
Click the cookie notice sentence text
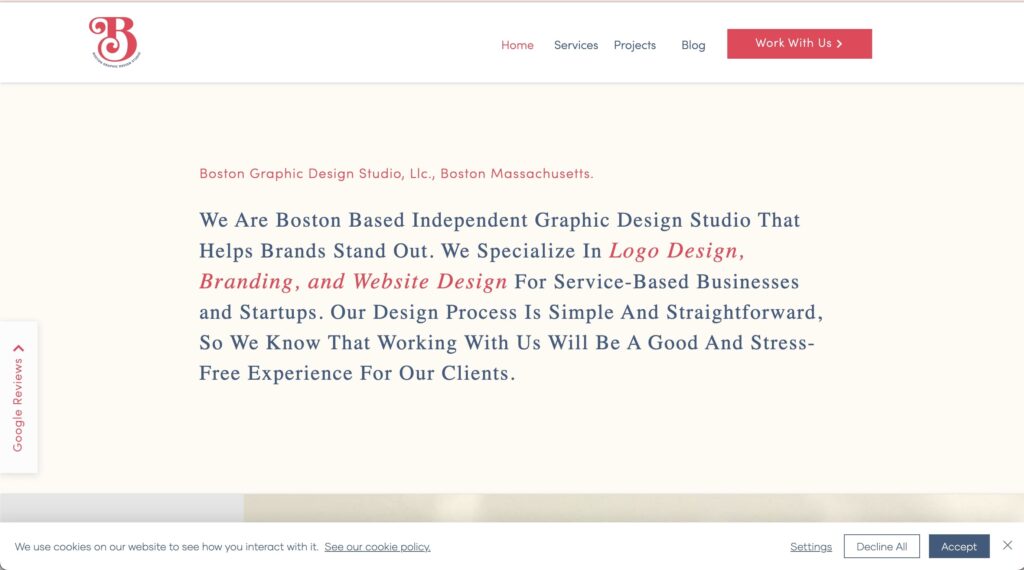(x=167, y=546)
